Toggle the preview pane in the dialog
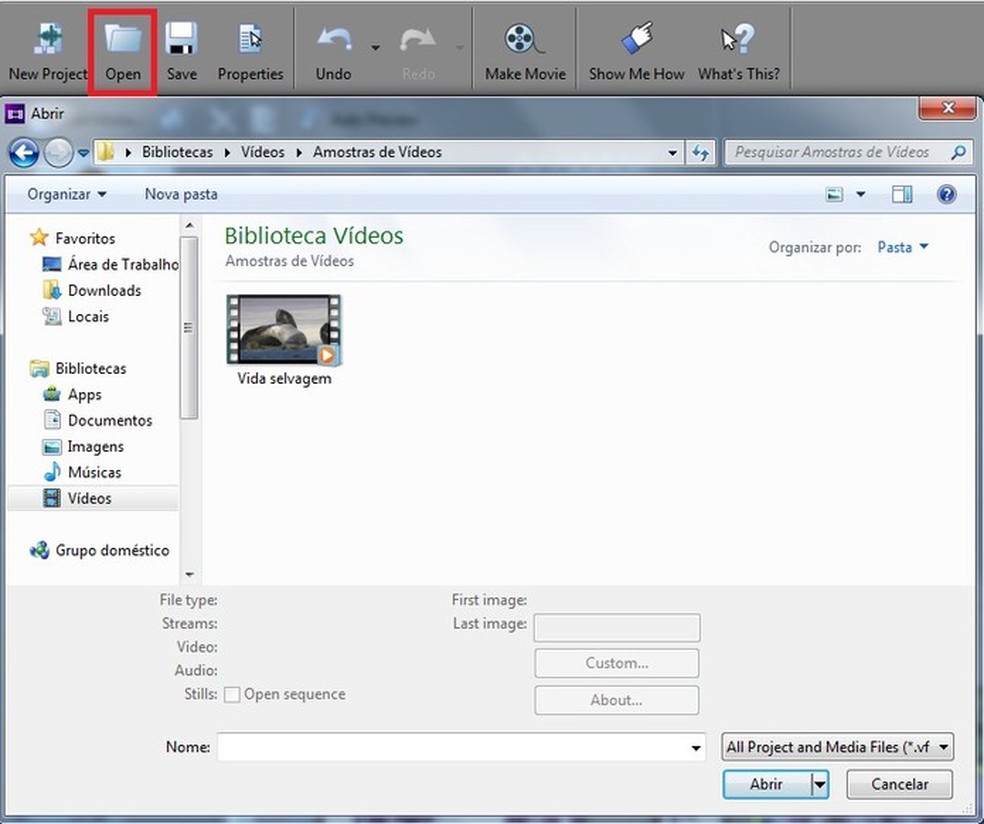Viewport: 984px width, 824px height. tap(901, 193)
